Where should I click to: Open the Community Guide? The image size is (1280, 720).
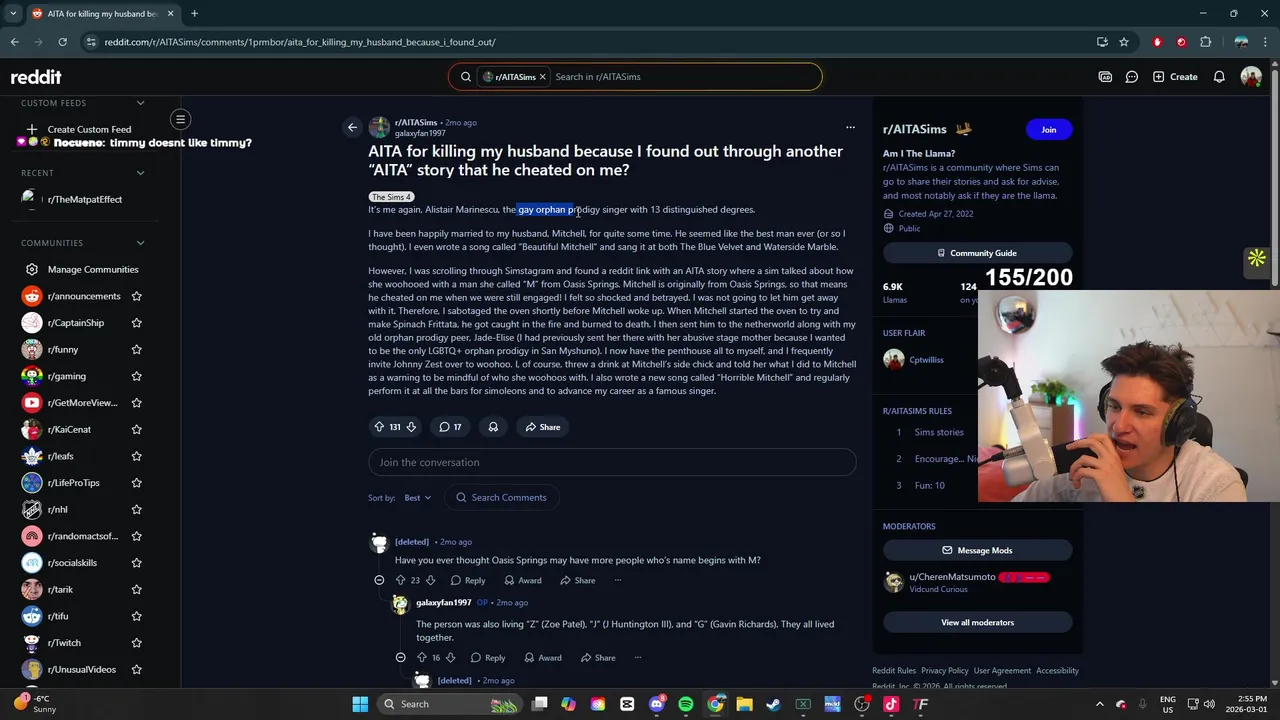pos(977,253)
